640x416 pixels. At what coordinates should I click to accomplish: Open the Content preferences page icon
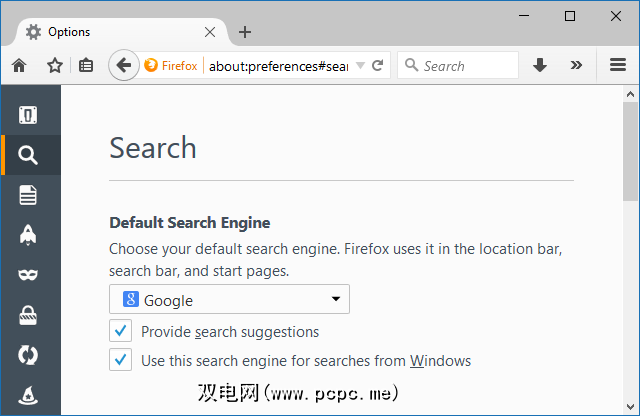click(x=29, y=195)
